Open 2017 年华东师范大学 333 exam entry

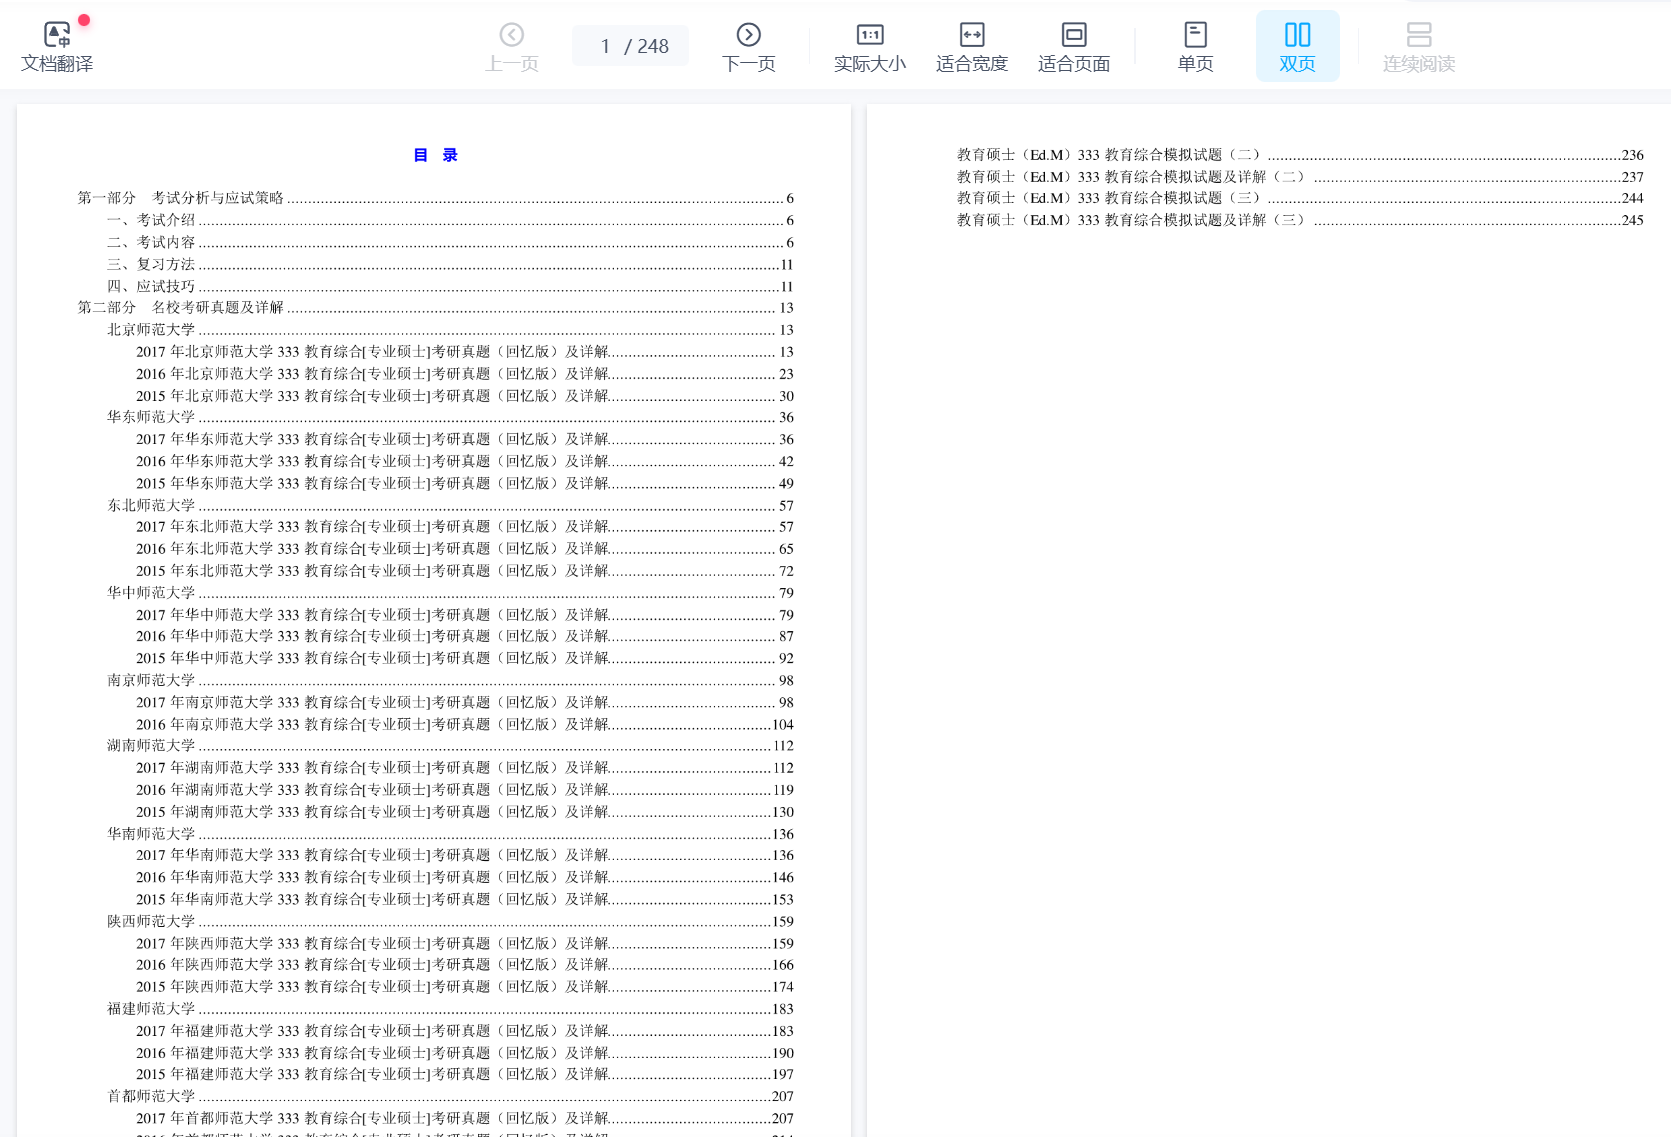372,439
